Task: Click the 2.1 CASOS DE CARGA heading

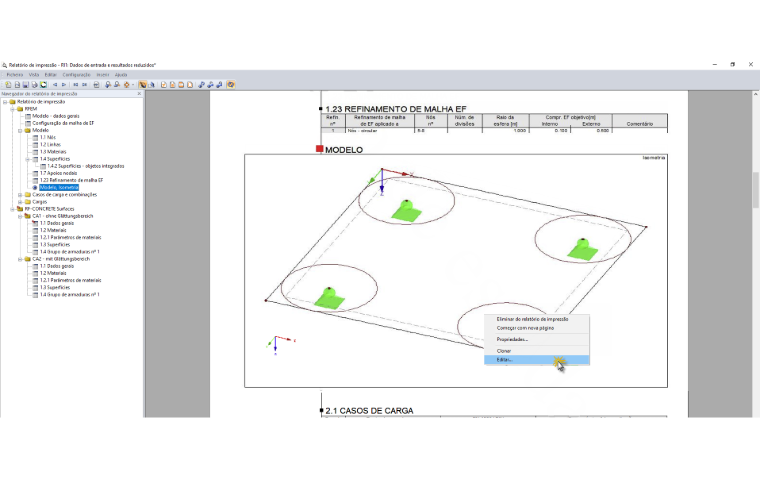Action: [x=369, y=411]
